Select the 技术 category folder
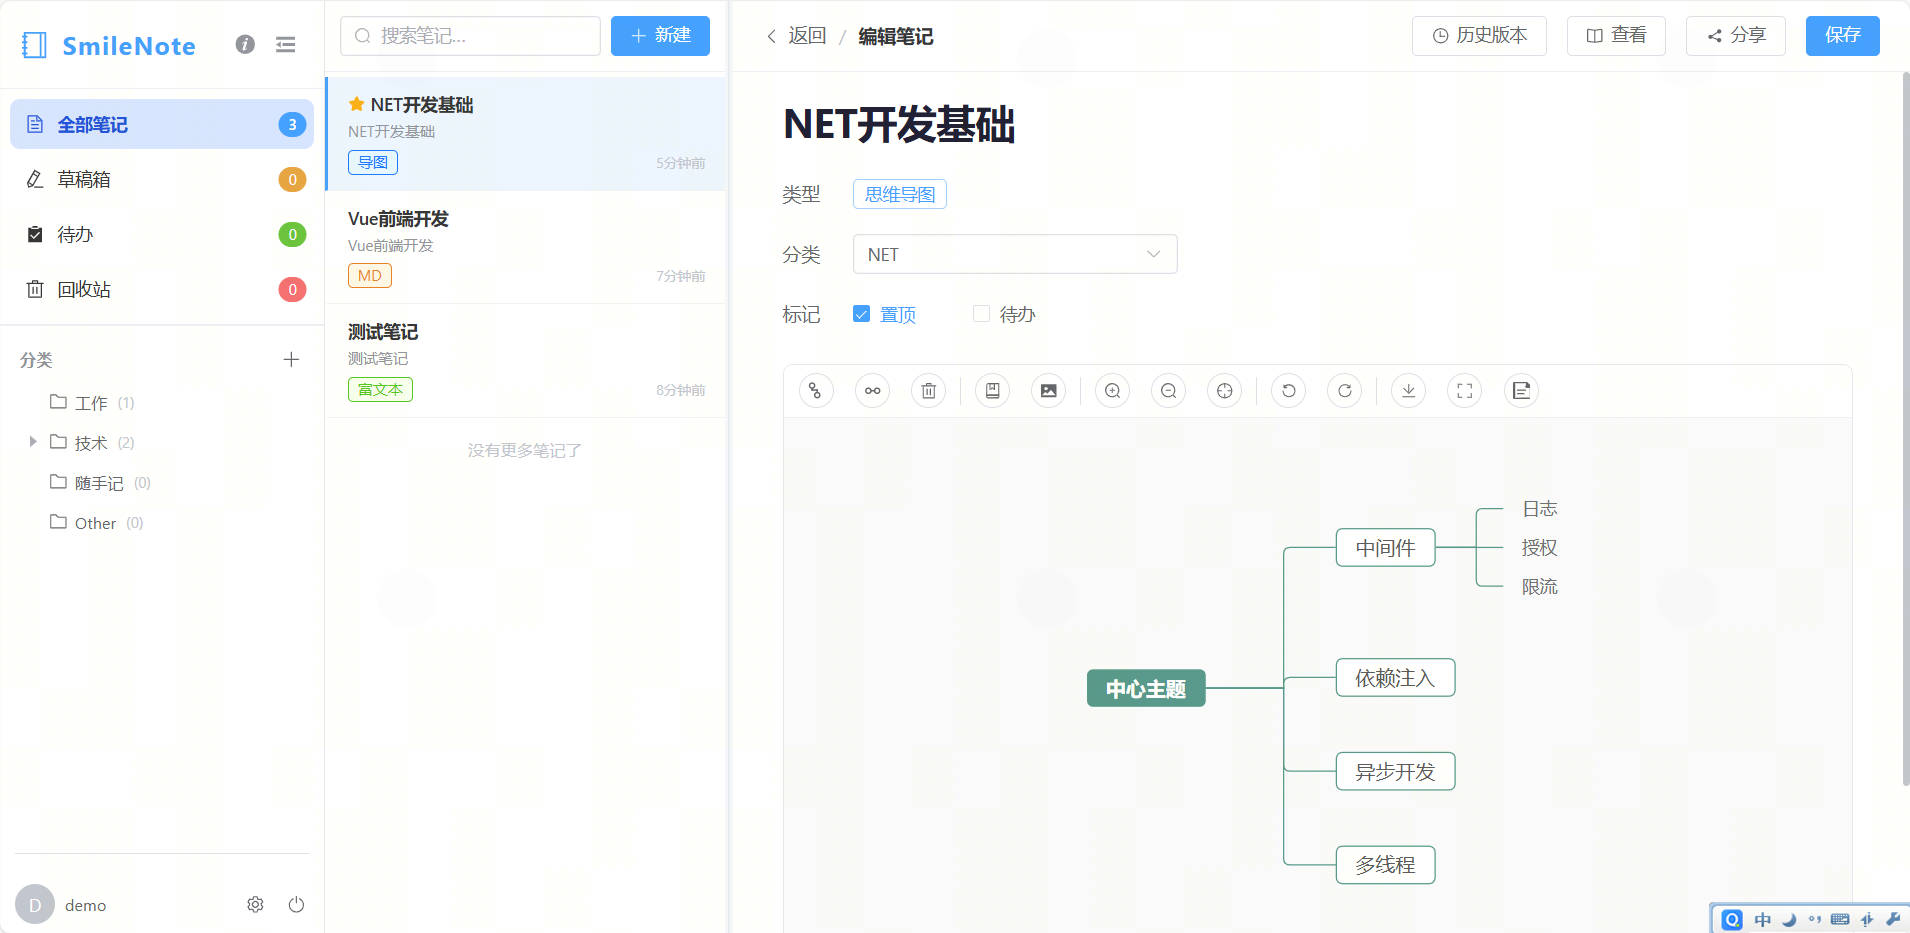The height and width of the screenshot is (933, 1910). pyautogui.click(x=91, y=443)
